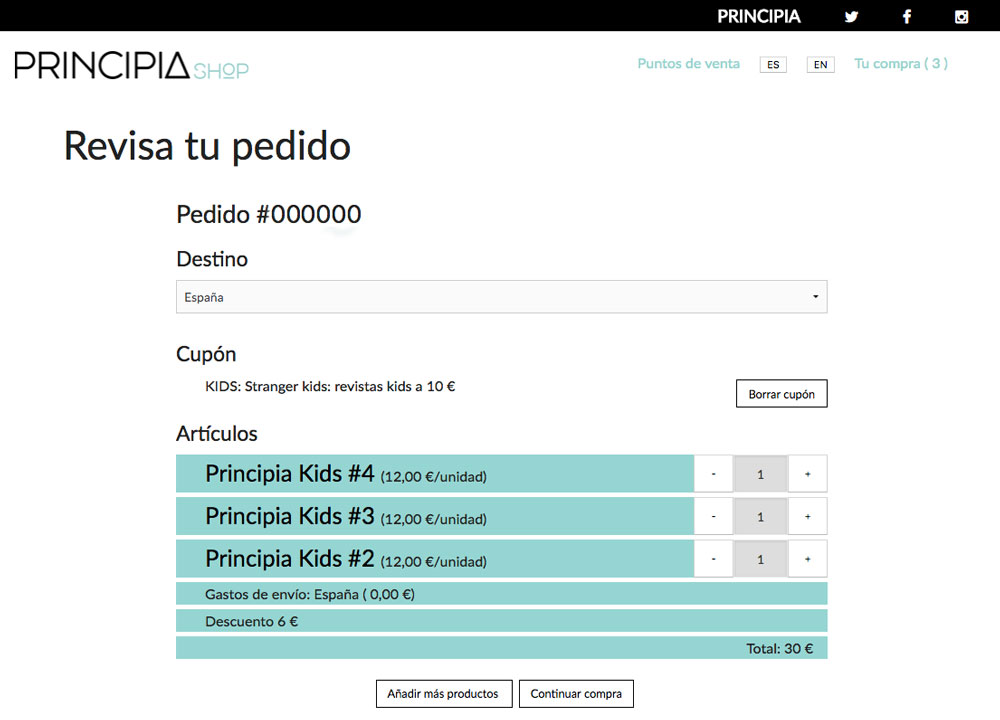This screenshot has width=1000, height=720.
Task: Open Tu compra ( 3 ) cart
Action: tap(901, 64)
